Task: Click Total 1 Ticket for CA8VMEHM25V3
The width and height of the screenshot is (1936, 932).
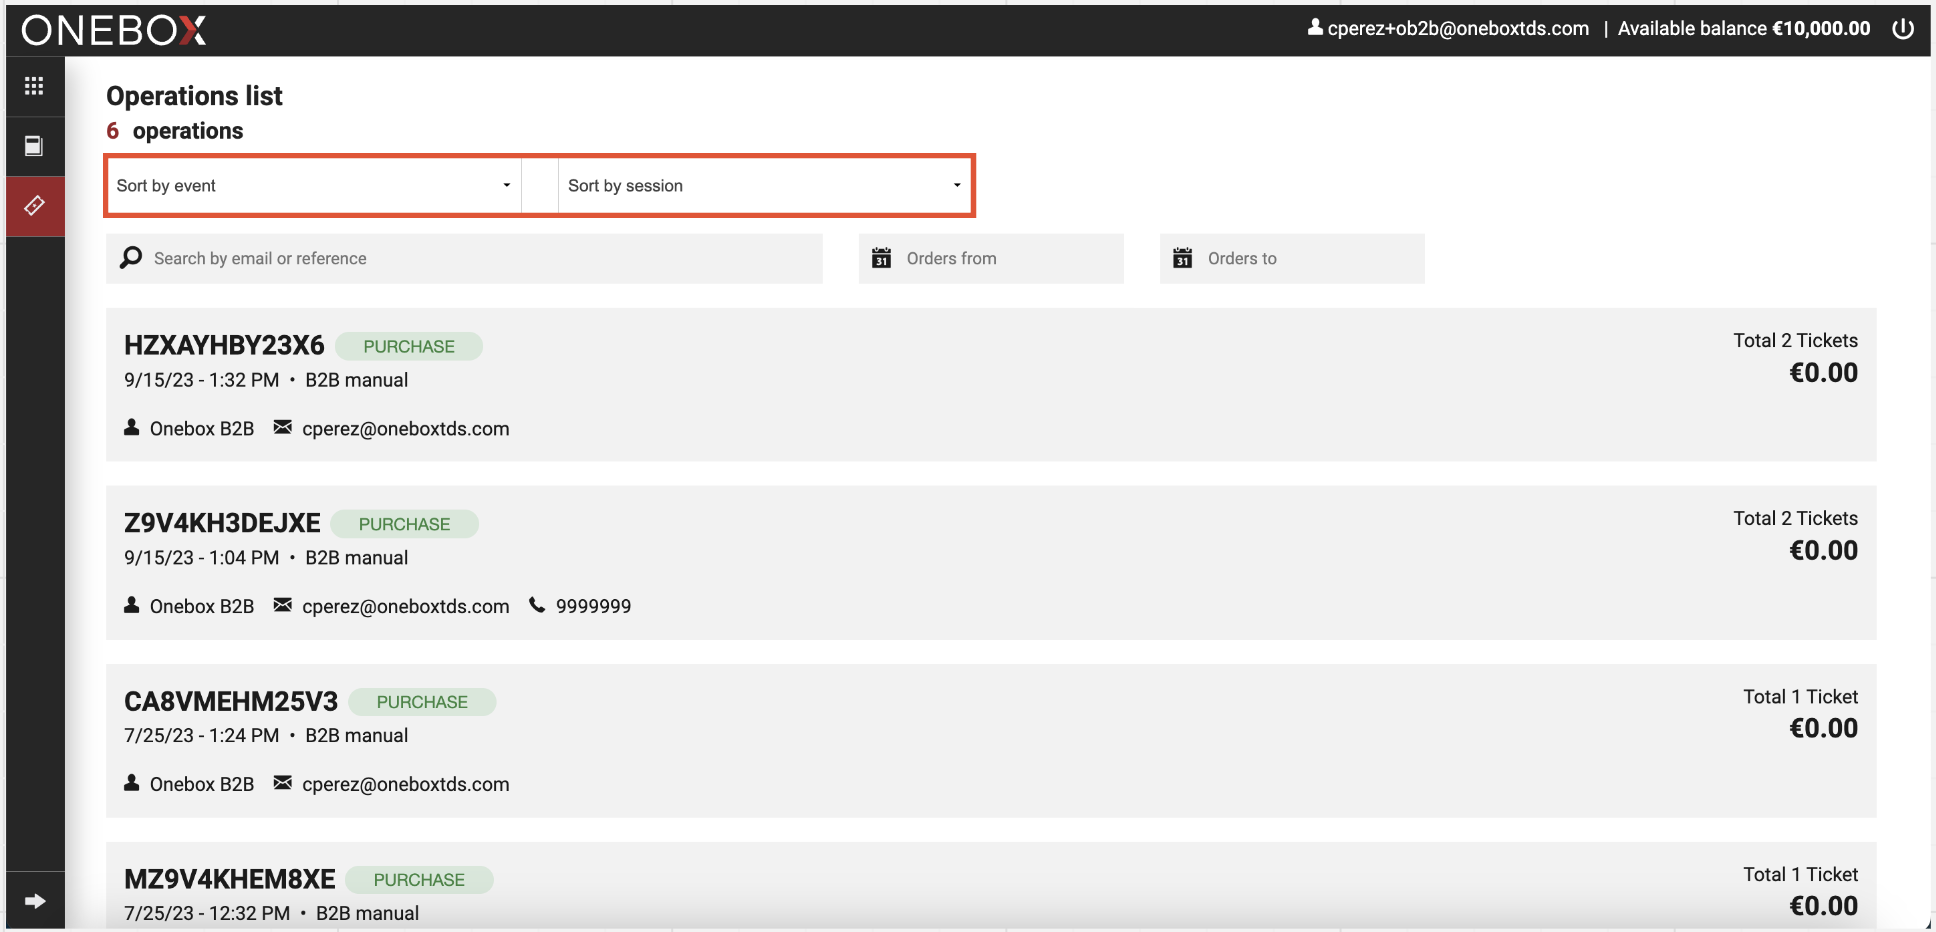Action: point(1801,696)
